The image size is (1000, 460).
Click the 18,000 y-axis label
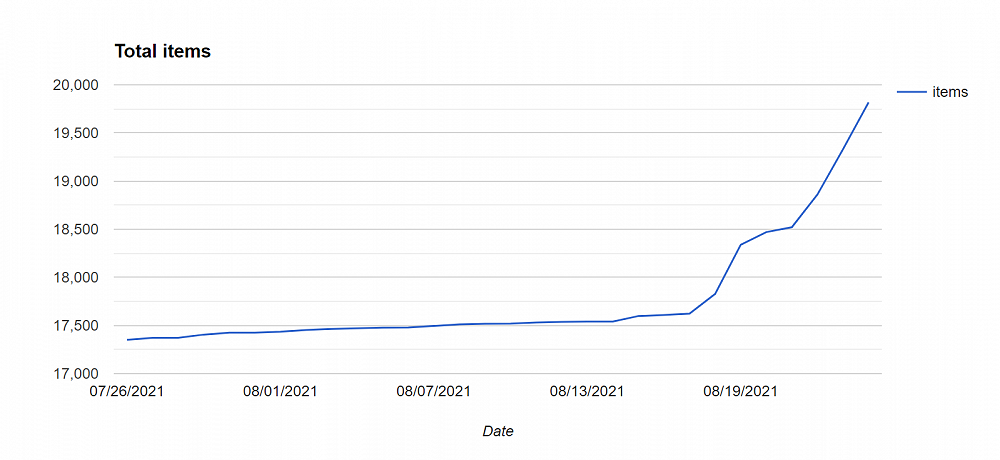click(73, 277)
